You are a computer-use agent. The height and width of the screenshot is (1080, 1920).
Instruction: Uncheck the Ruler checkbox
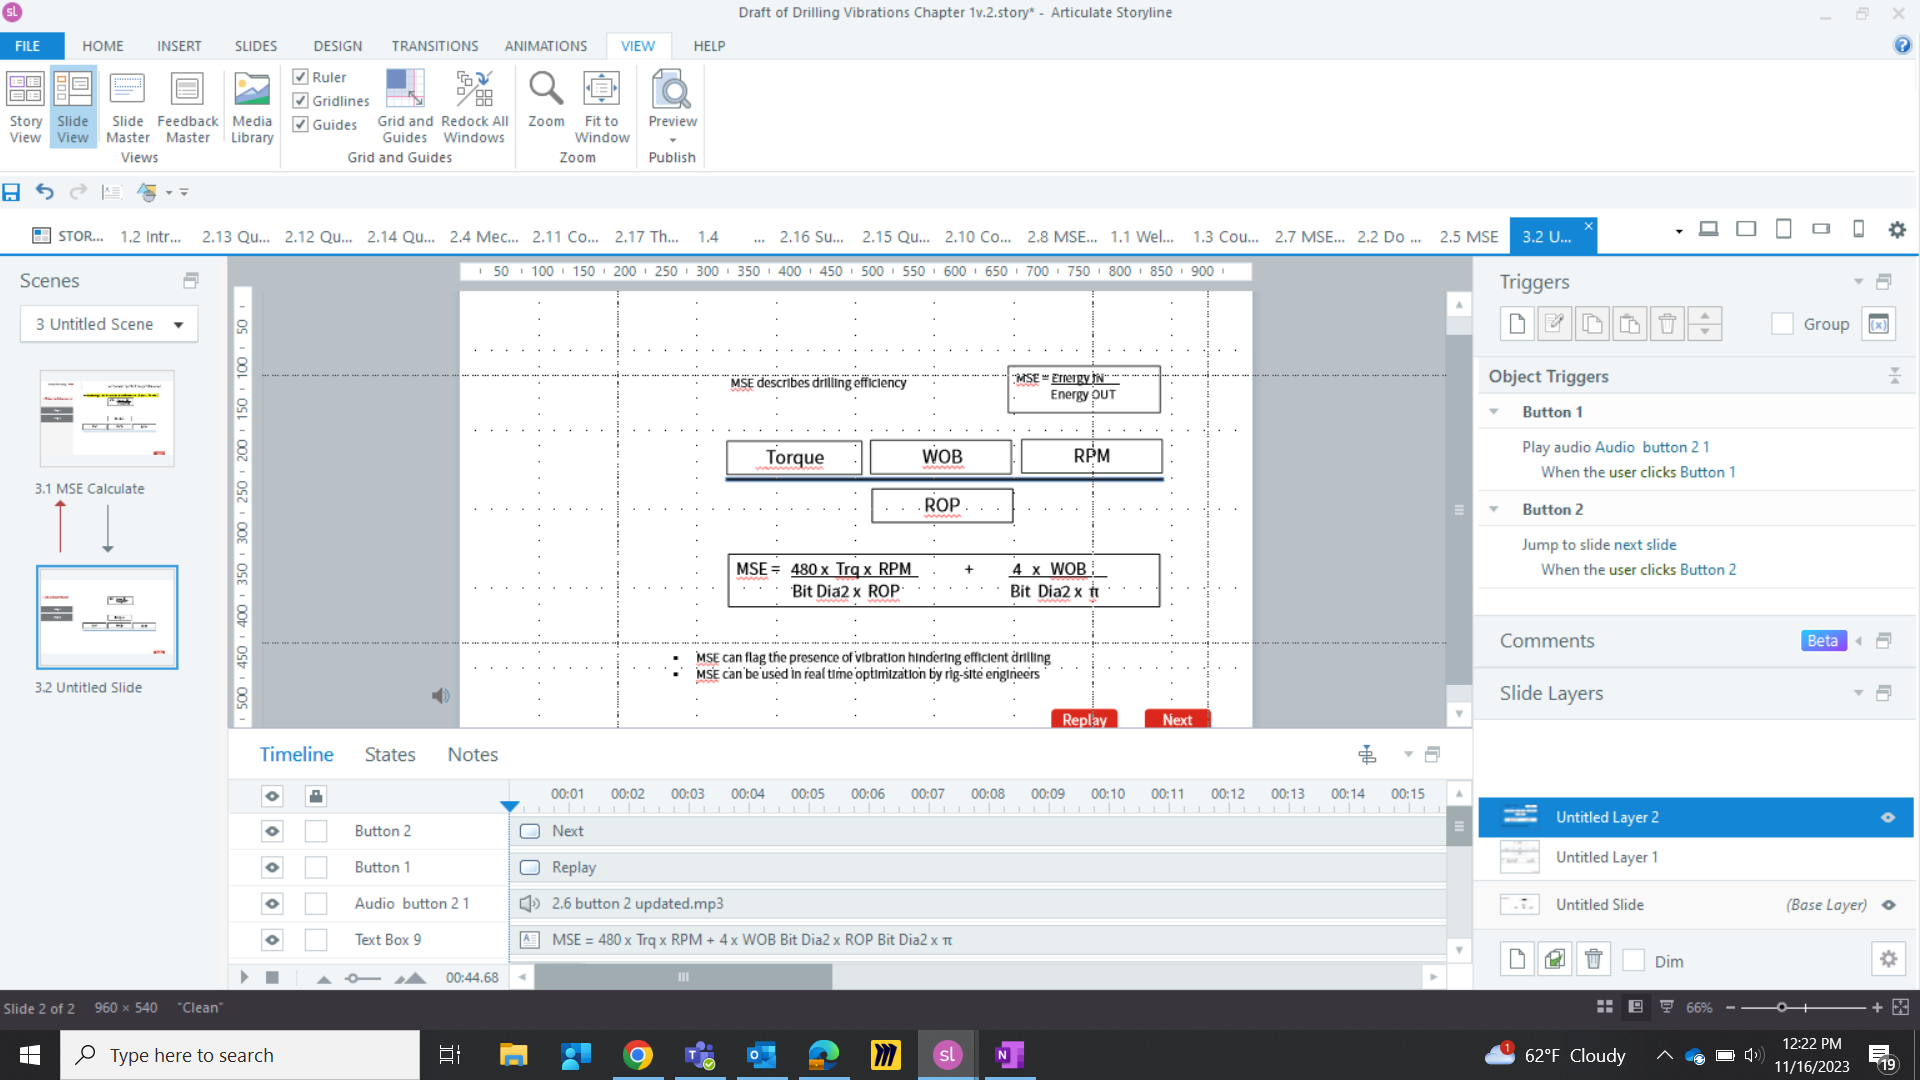point(301,77)
